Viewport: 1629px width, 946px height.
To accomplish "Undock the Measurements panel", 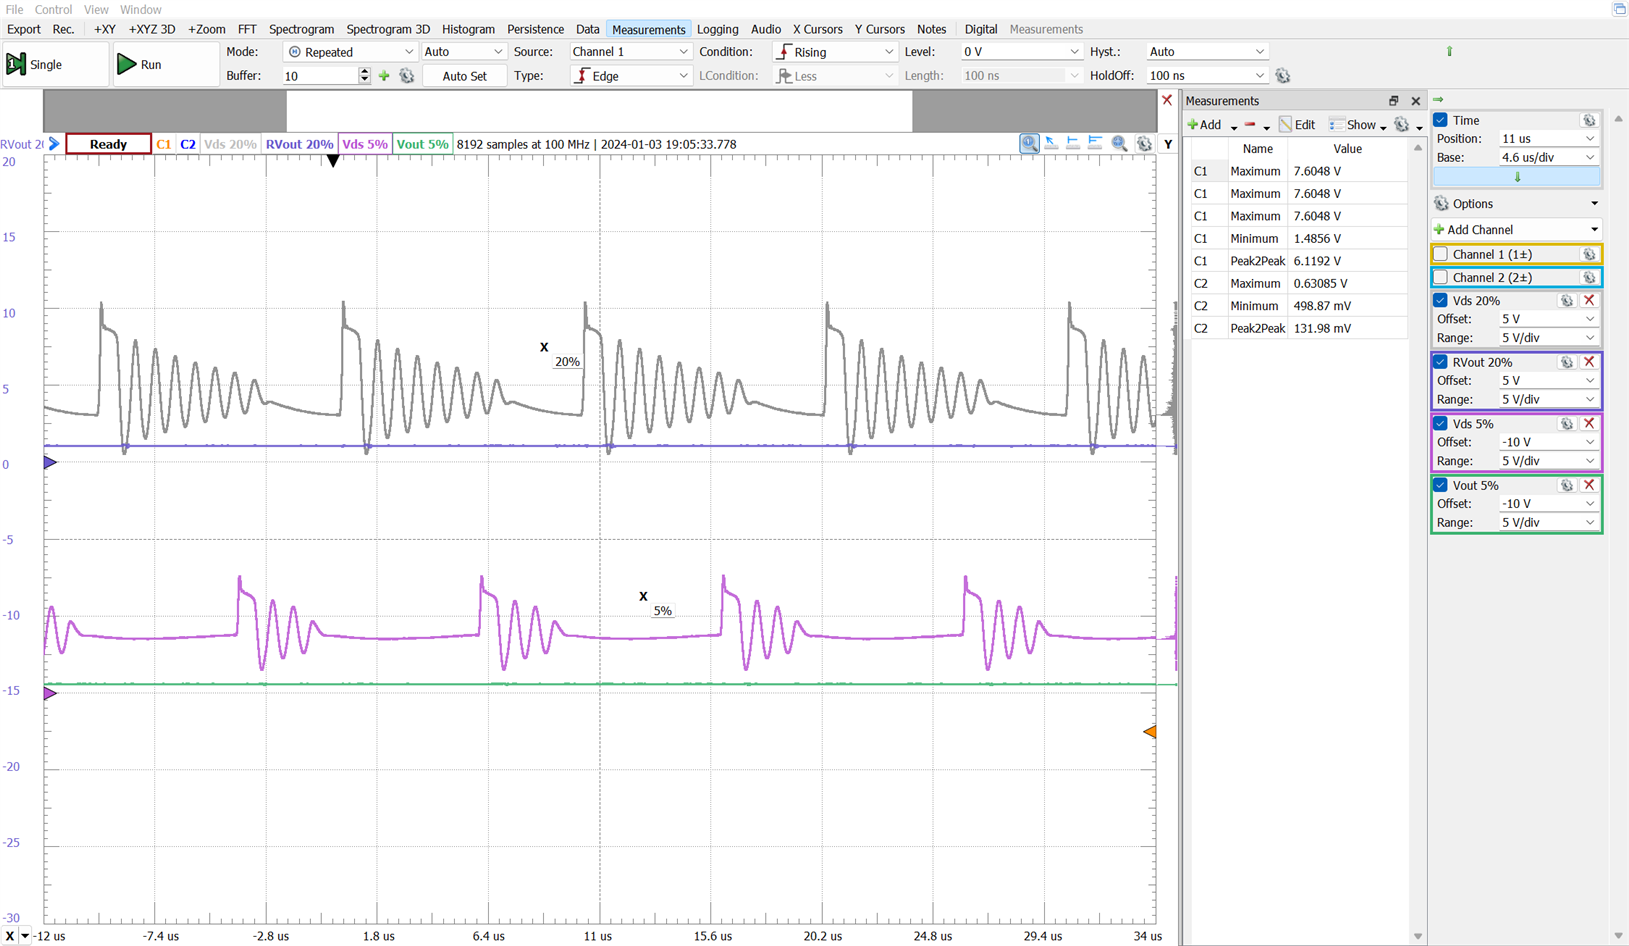I will coord(1393,101).
